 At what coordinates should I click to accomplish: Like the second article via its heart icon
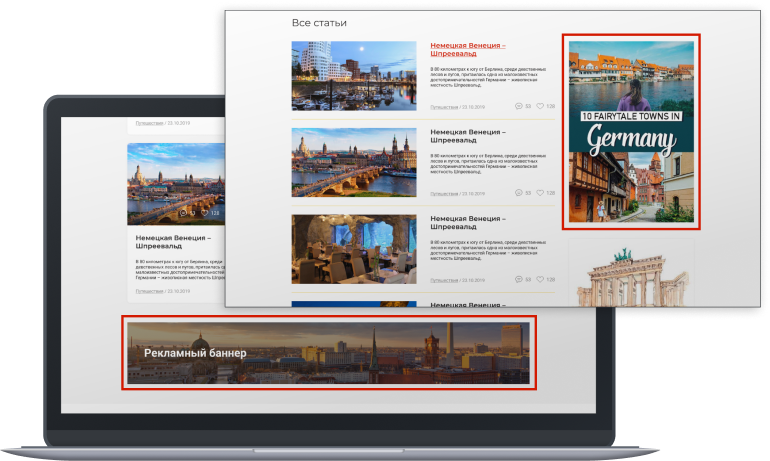[x=540, y=193]
